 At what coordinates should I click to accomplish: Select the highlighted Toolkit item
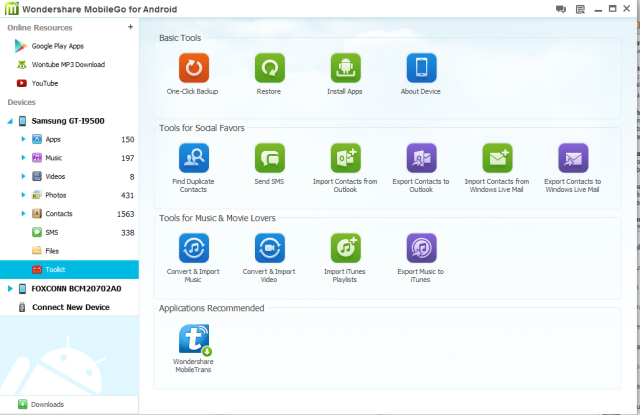pyautogui.click(x=69, y=270)
